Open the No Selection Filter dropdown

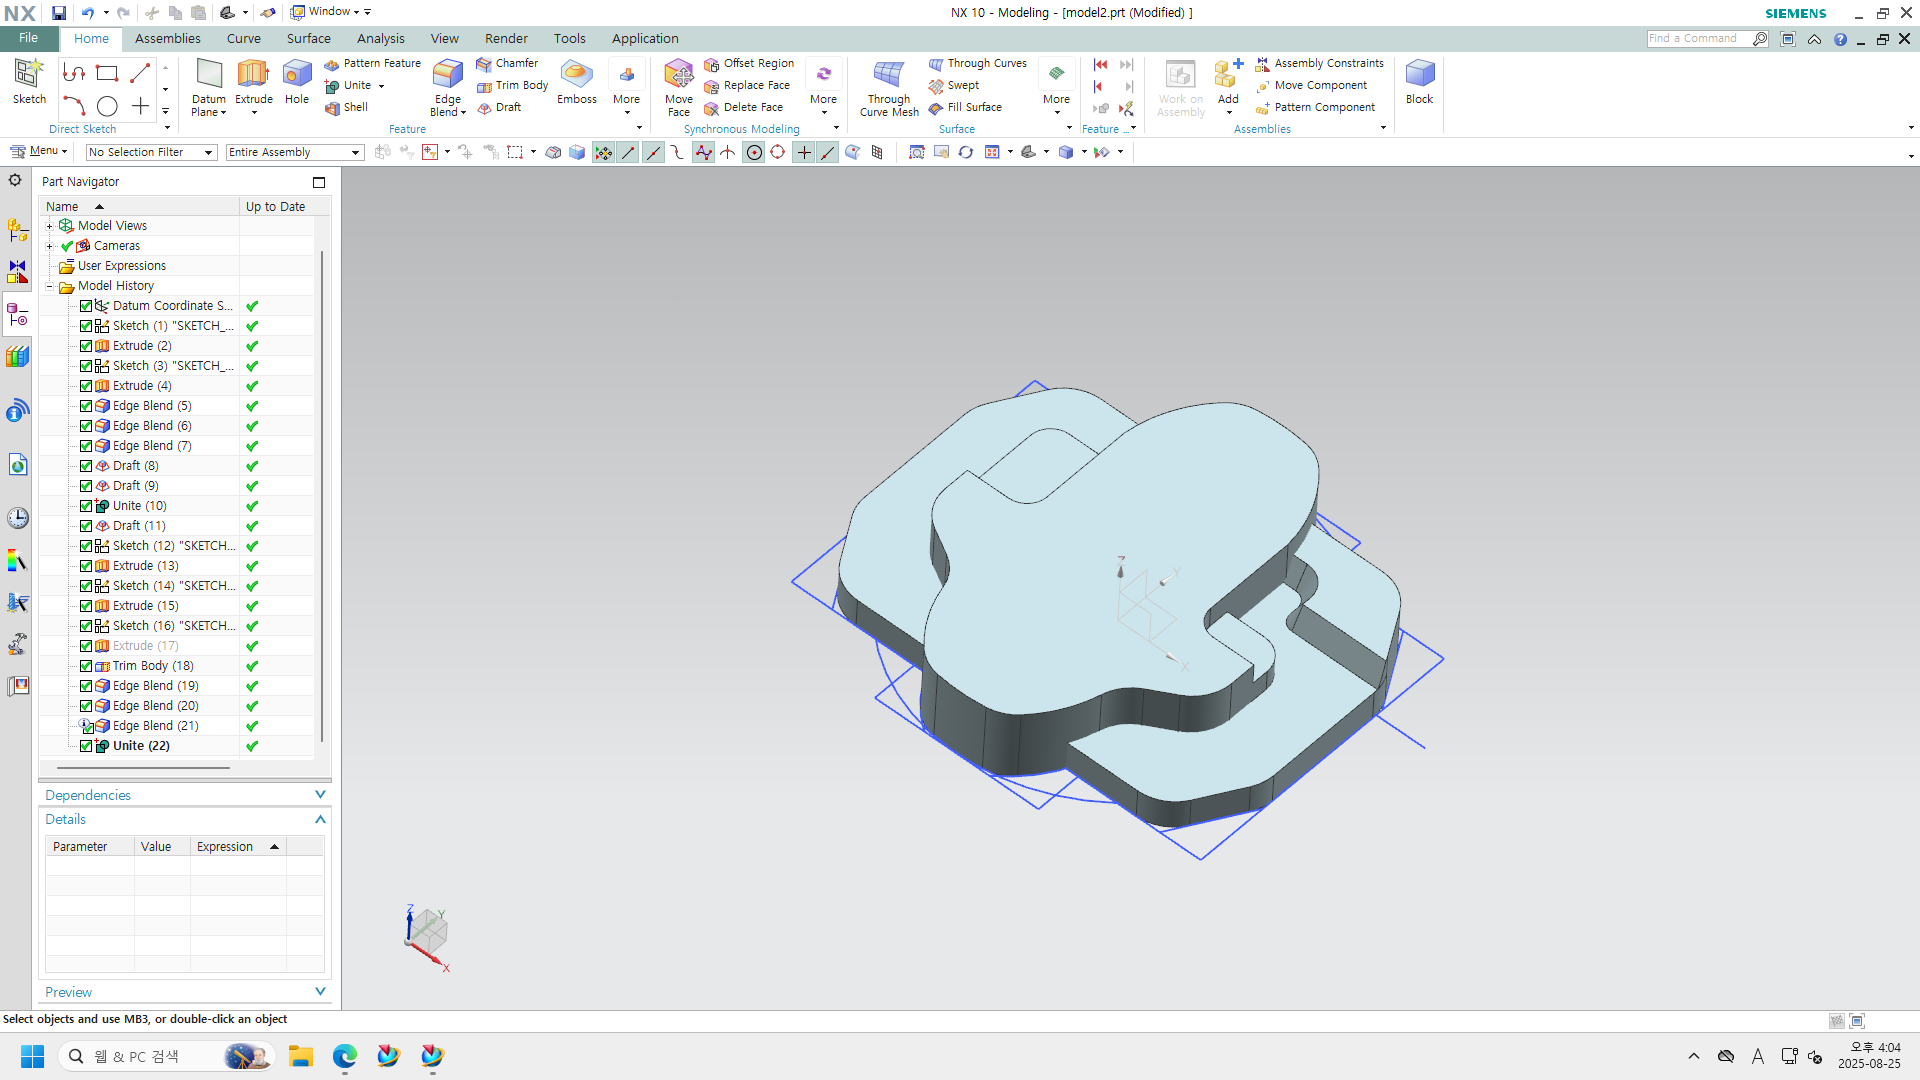click(151, 152)
